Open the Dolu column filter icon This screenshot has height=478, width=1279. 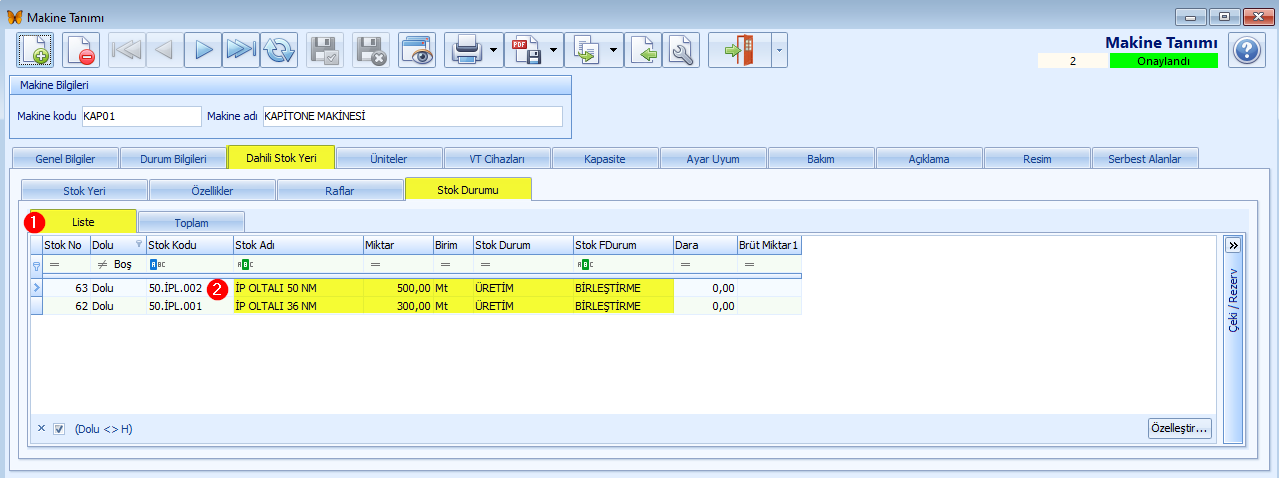138,243
